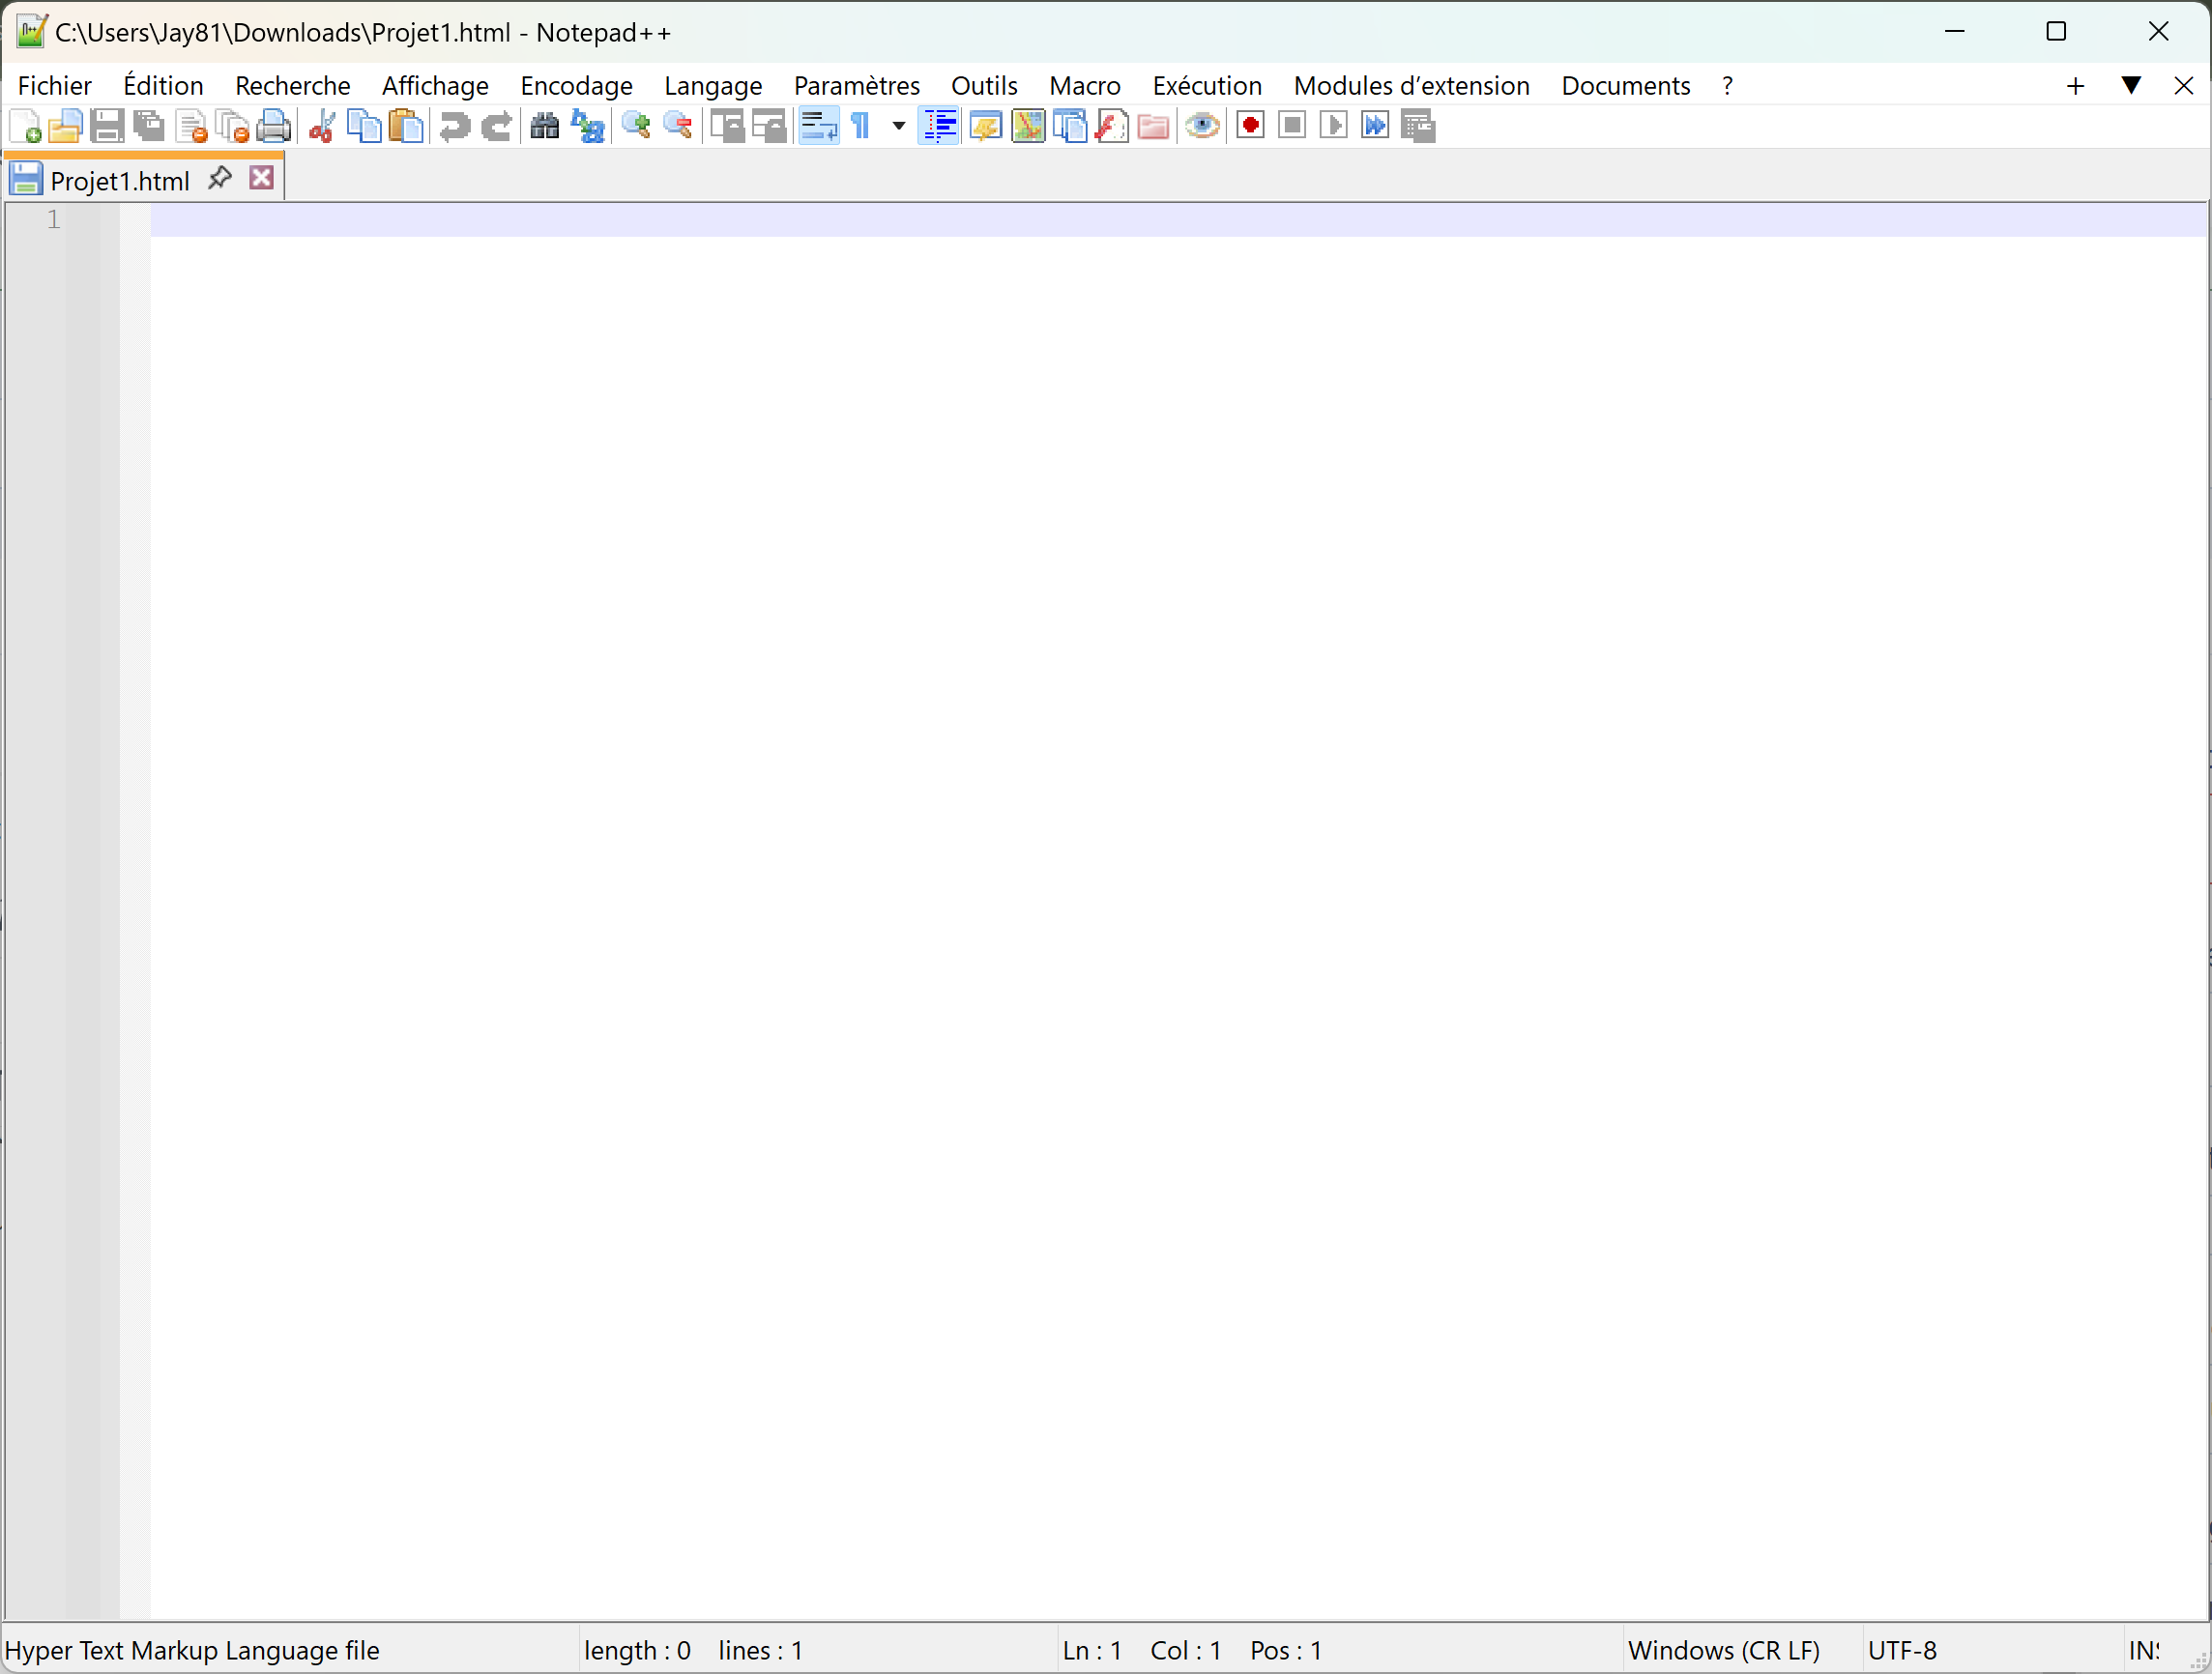Open the Langage menu
The width and height of the screenshot is (2212, 1674).
(712, 86)
